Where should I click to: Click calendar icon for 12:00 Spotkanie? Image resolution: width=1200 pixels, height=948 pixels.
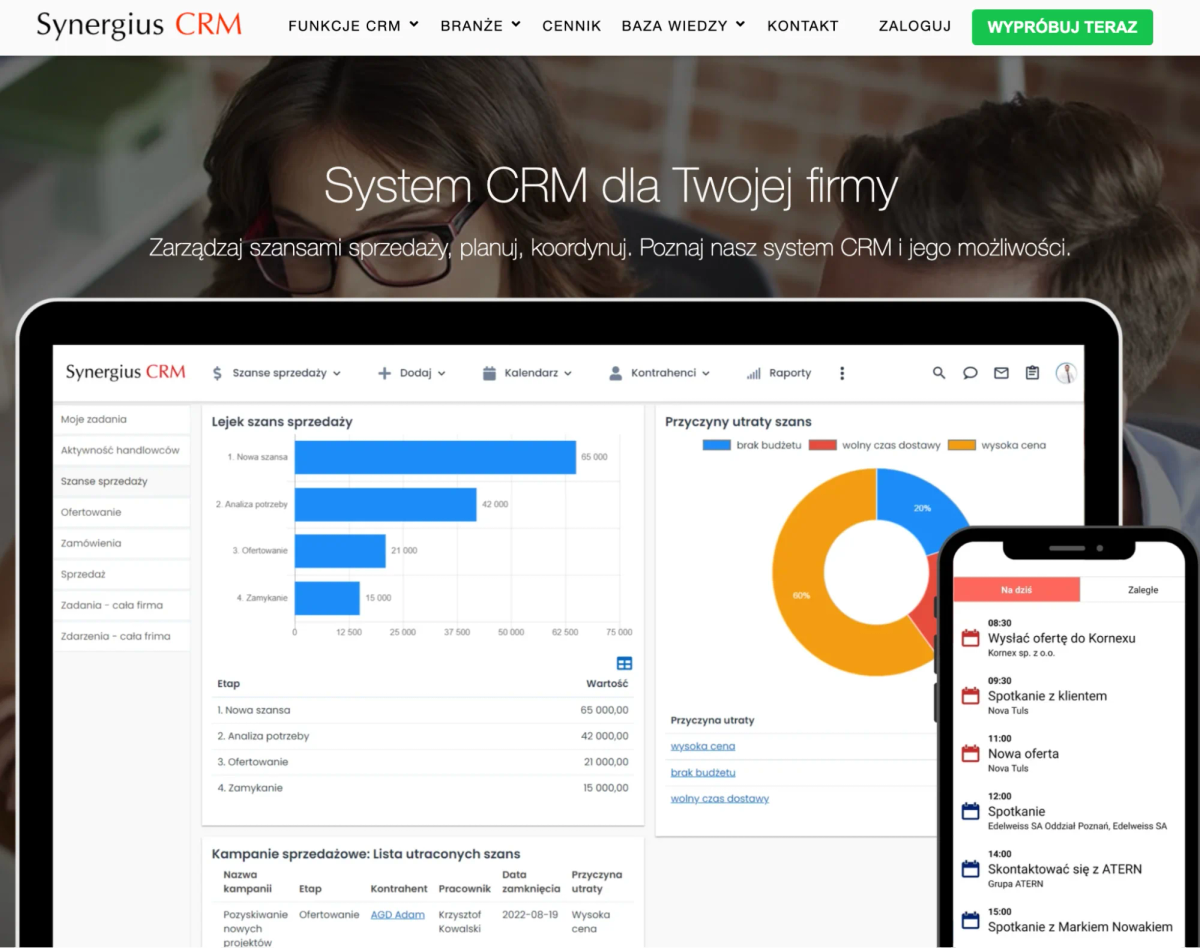969,811
